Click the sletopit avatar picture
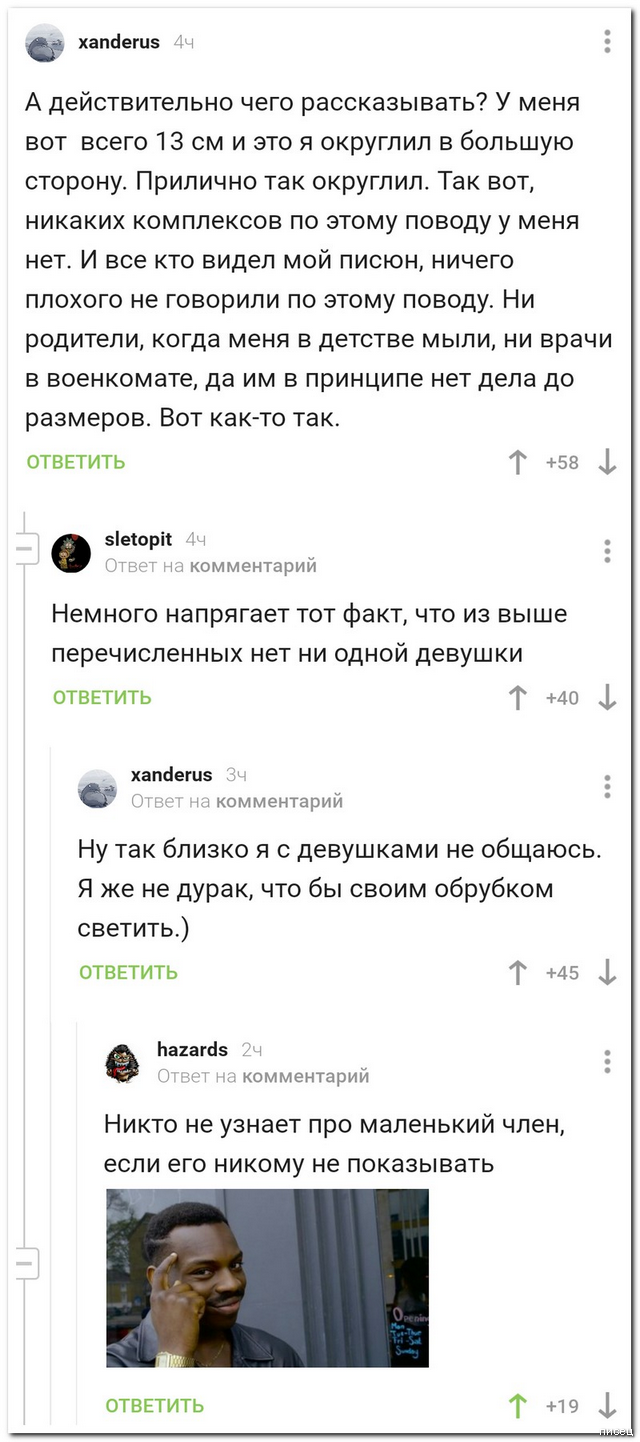 click(x=71, y=552)
